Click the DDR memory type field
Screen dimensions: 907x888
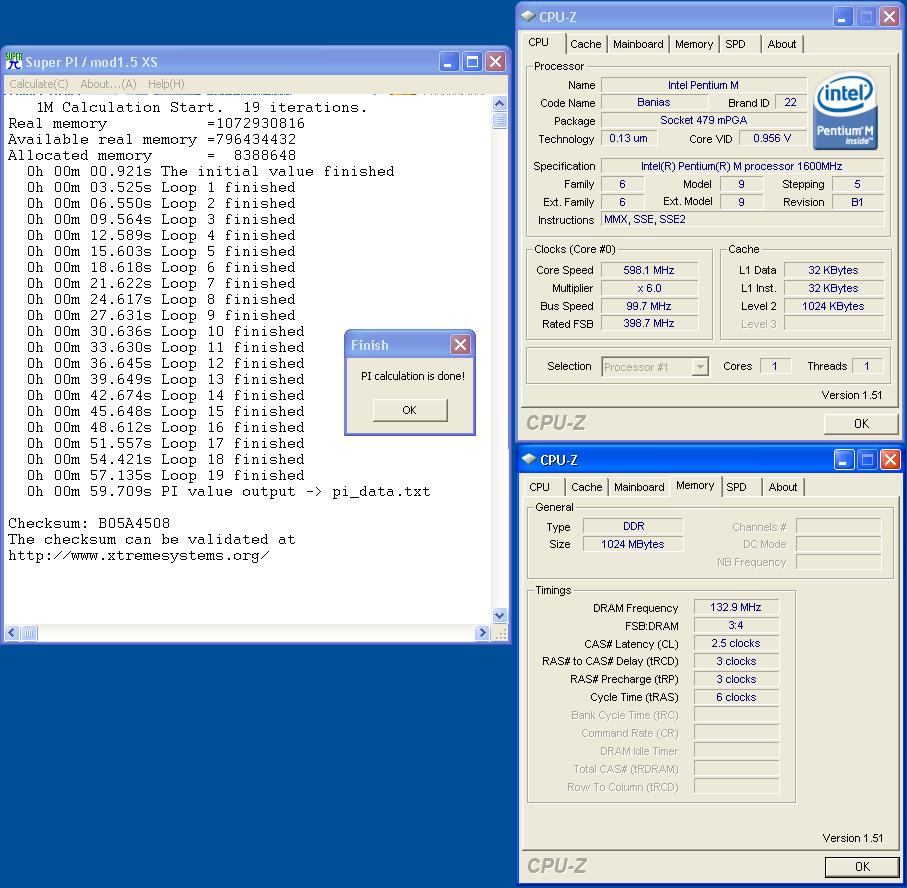pos(633,526)
